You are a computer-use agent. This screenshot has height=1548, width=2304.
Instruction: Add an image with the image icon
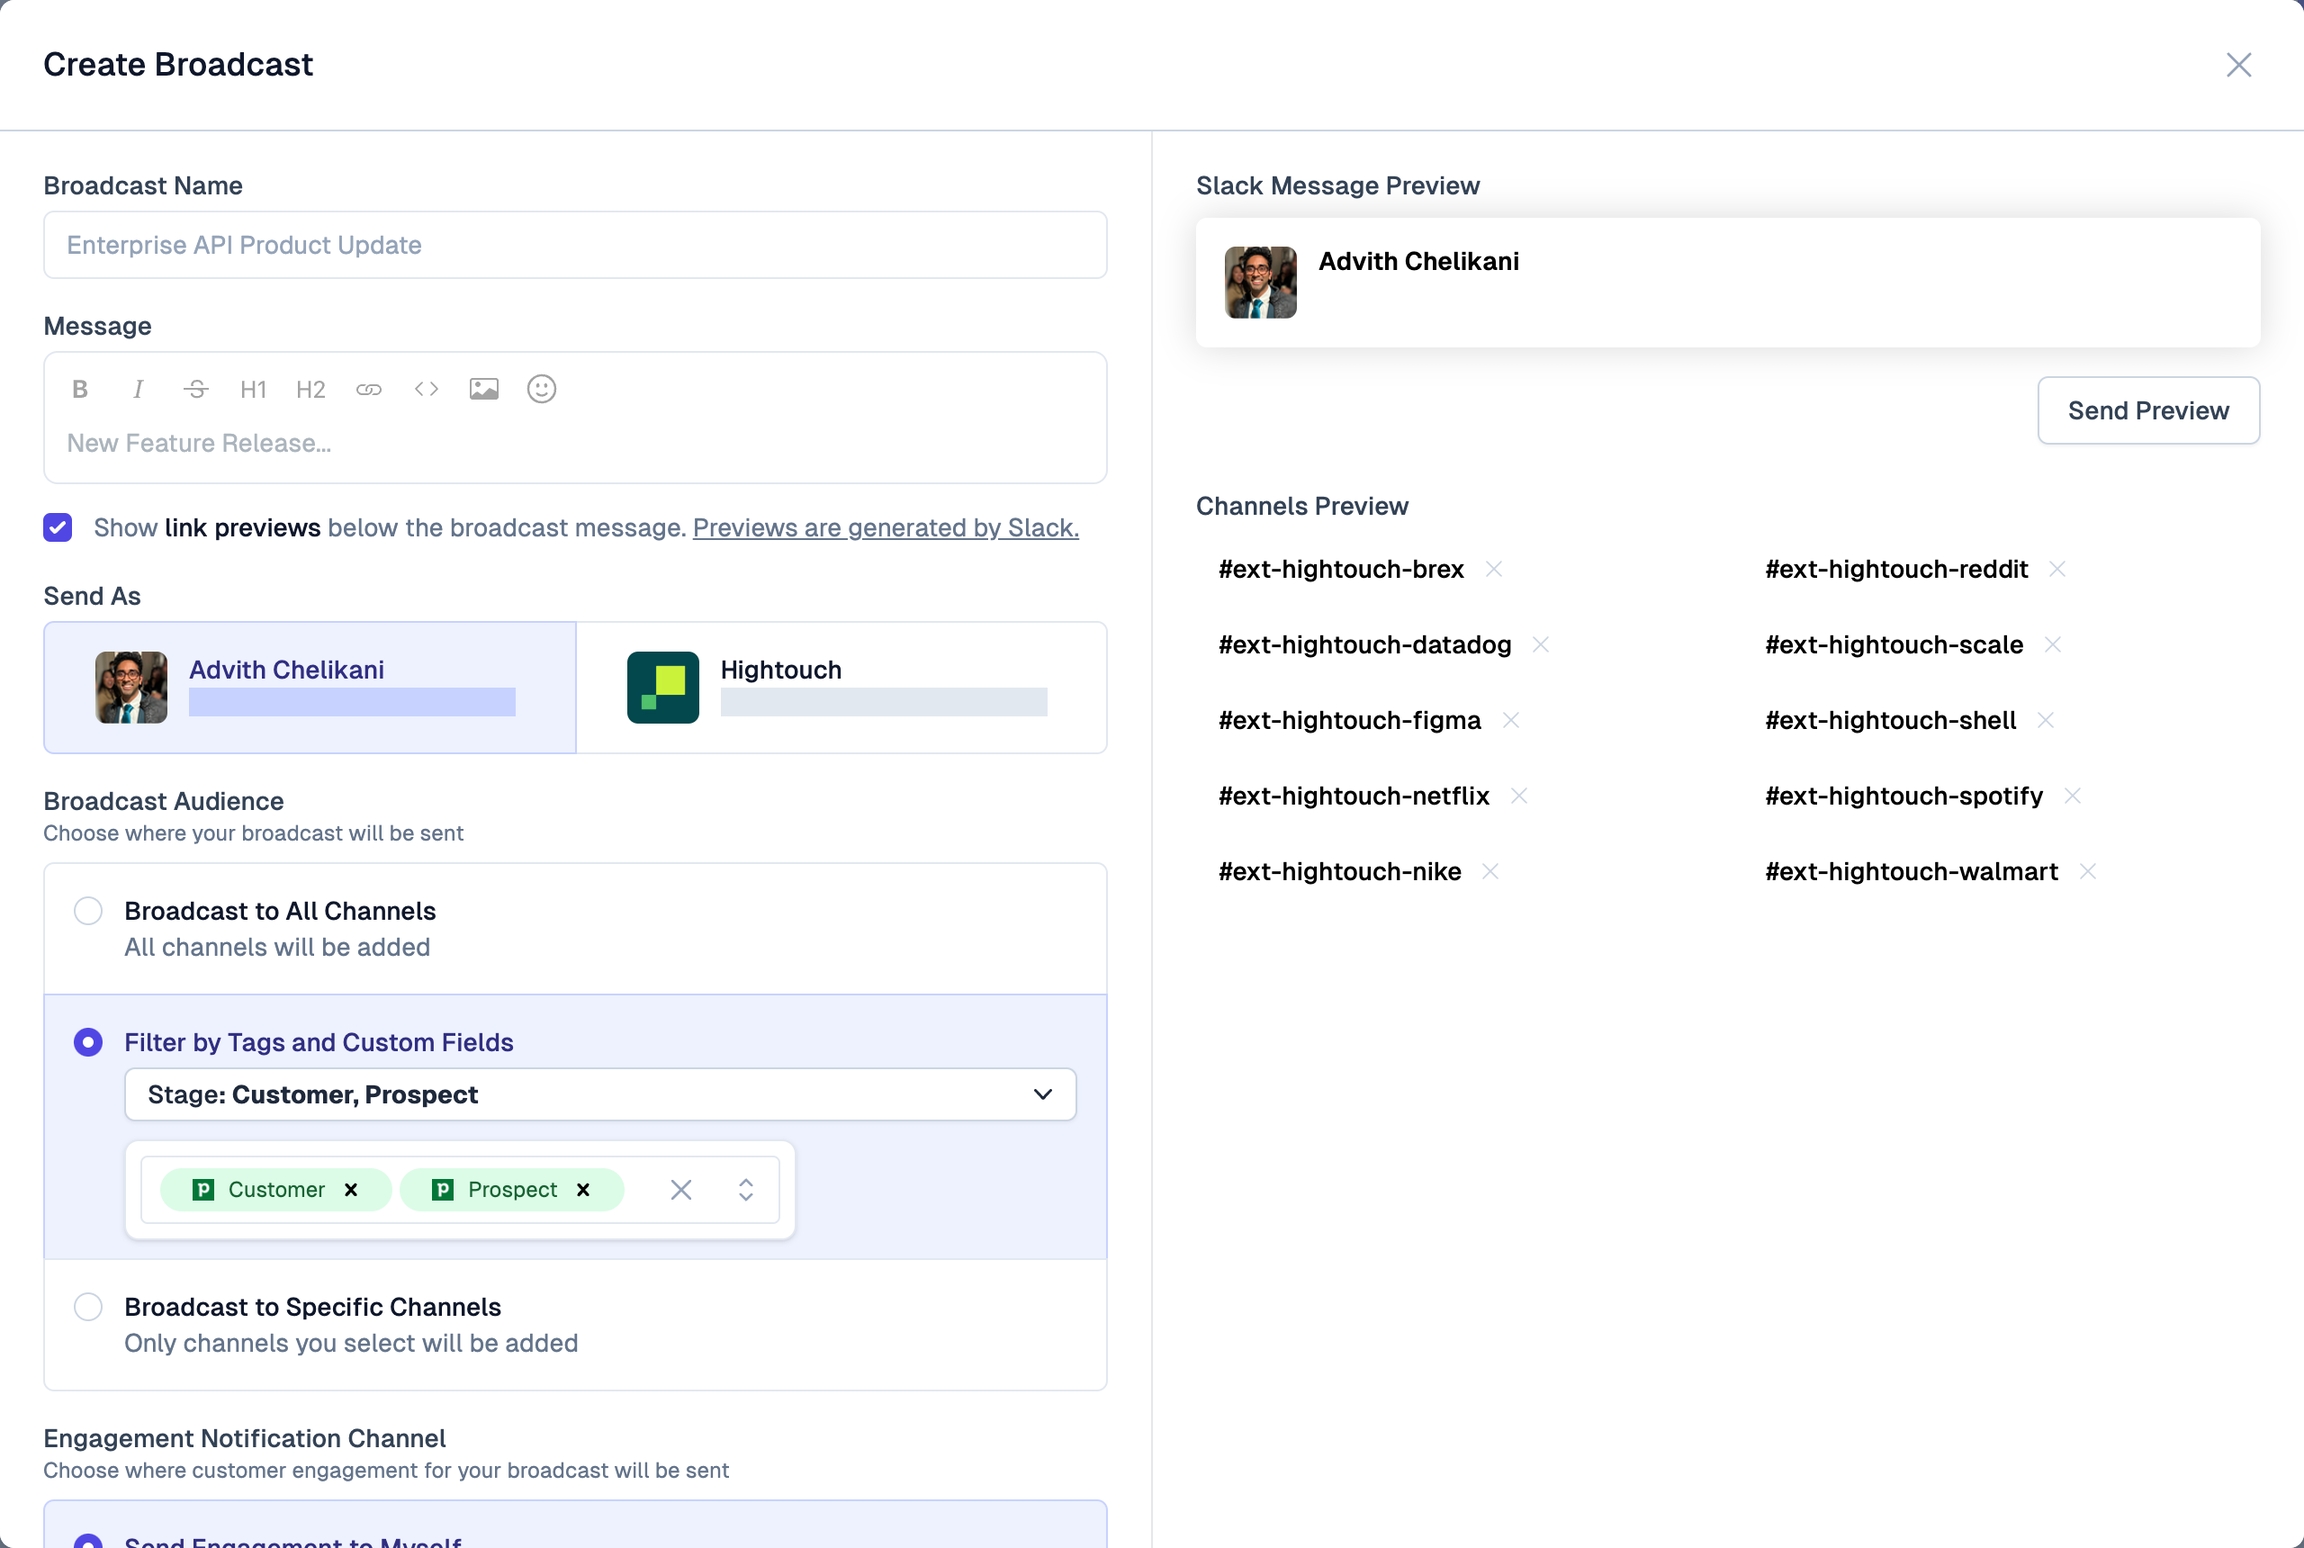(484, 389)
